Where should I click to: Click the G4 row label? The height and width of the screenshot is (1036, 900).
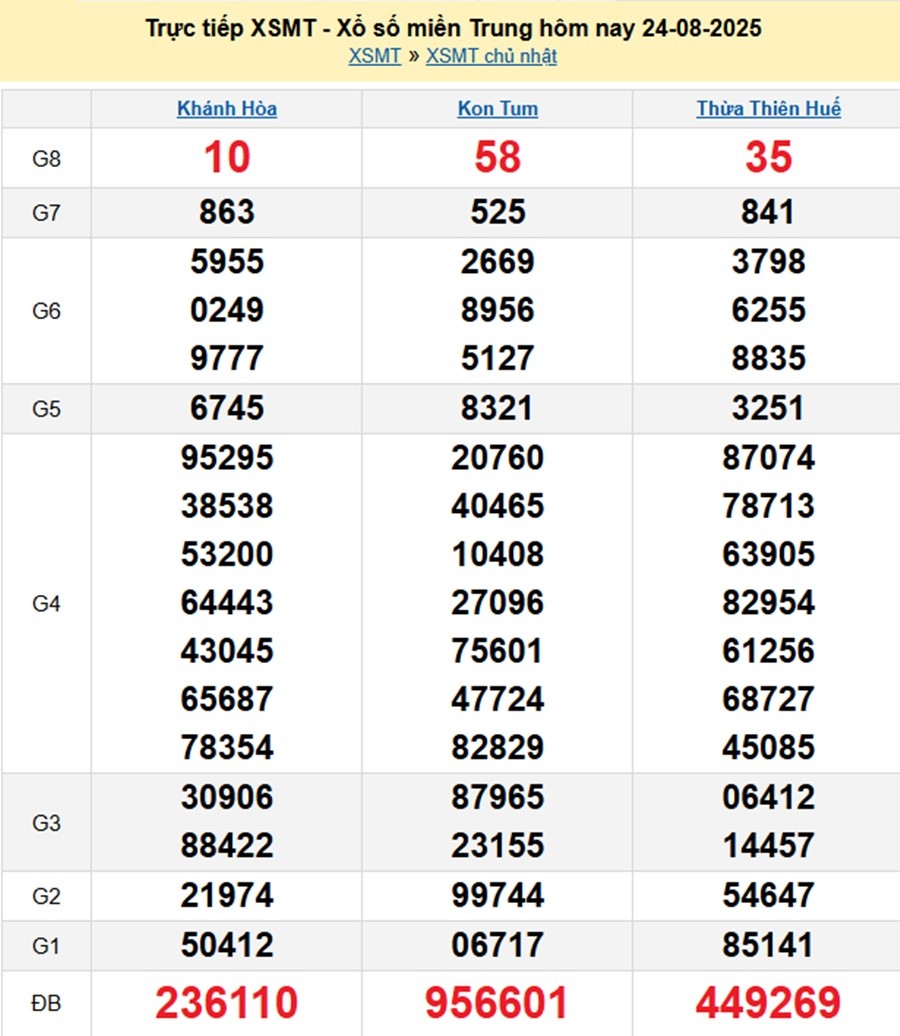coord(46,603)
